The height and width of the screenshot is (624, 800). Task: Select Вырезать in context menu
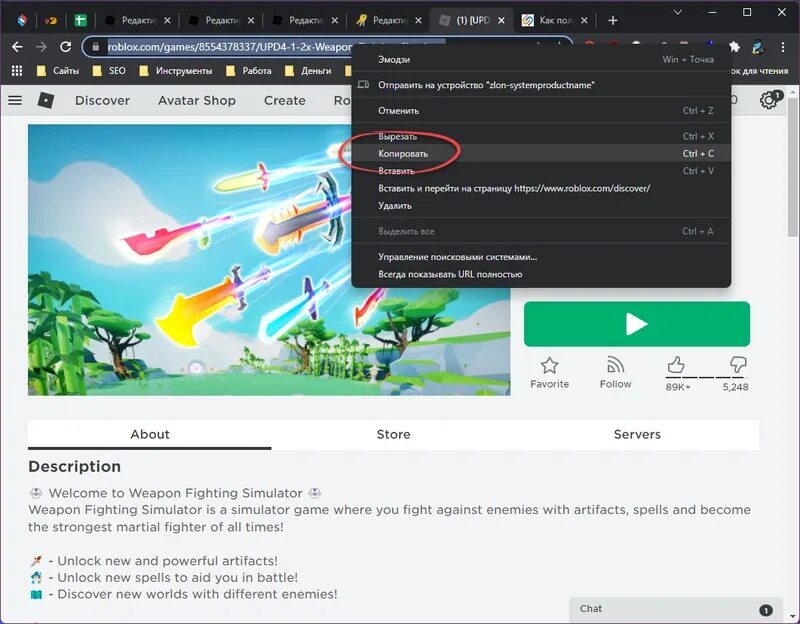point(541,136)
